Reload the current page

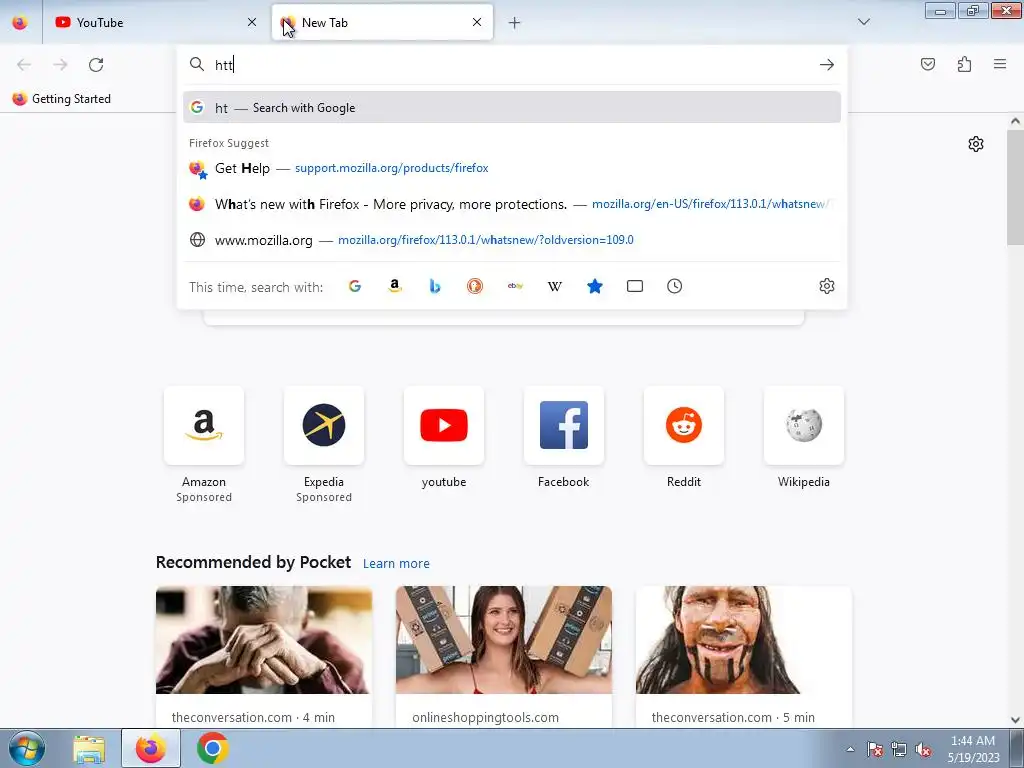[96, 65]
